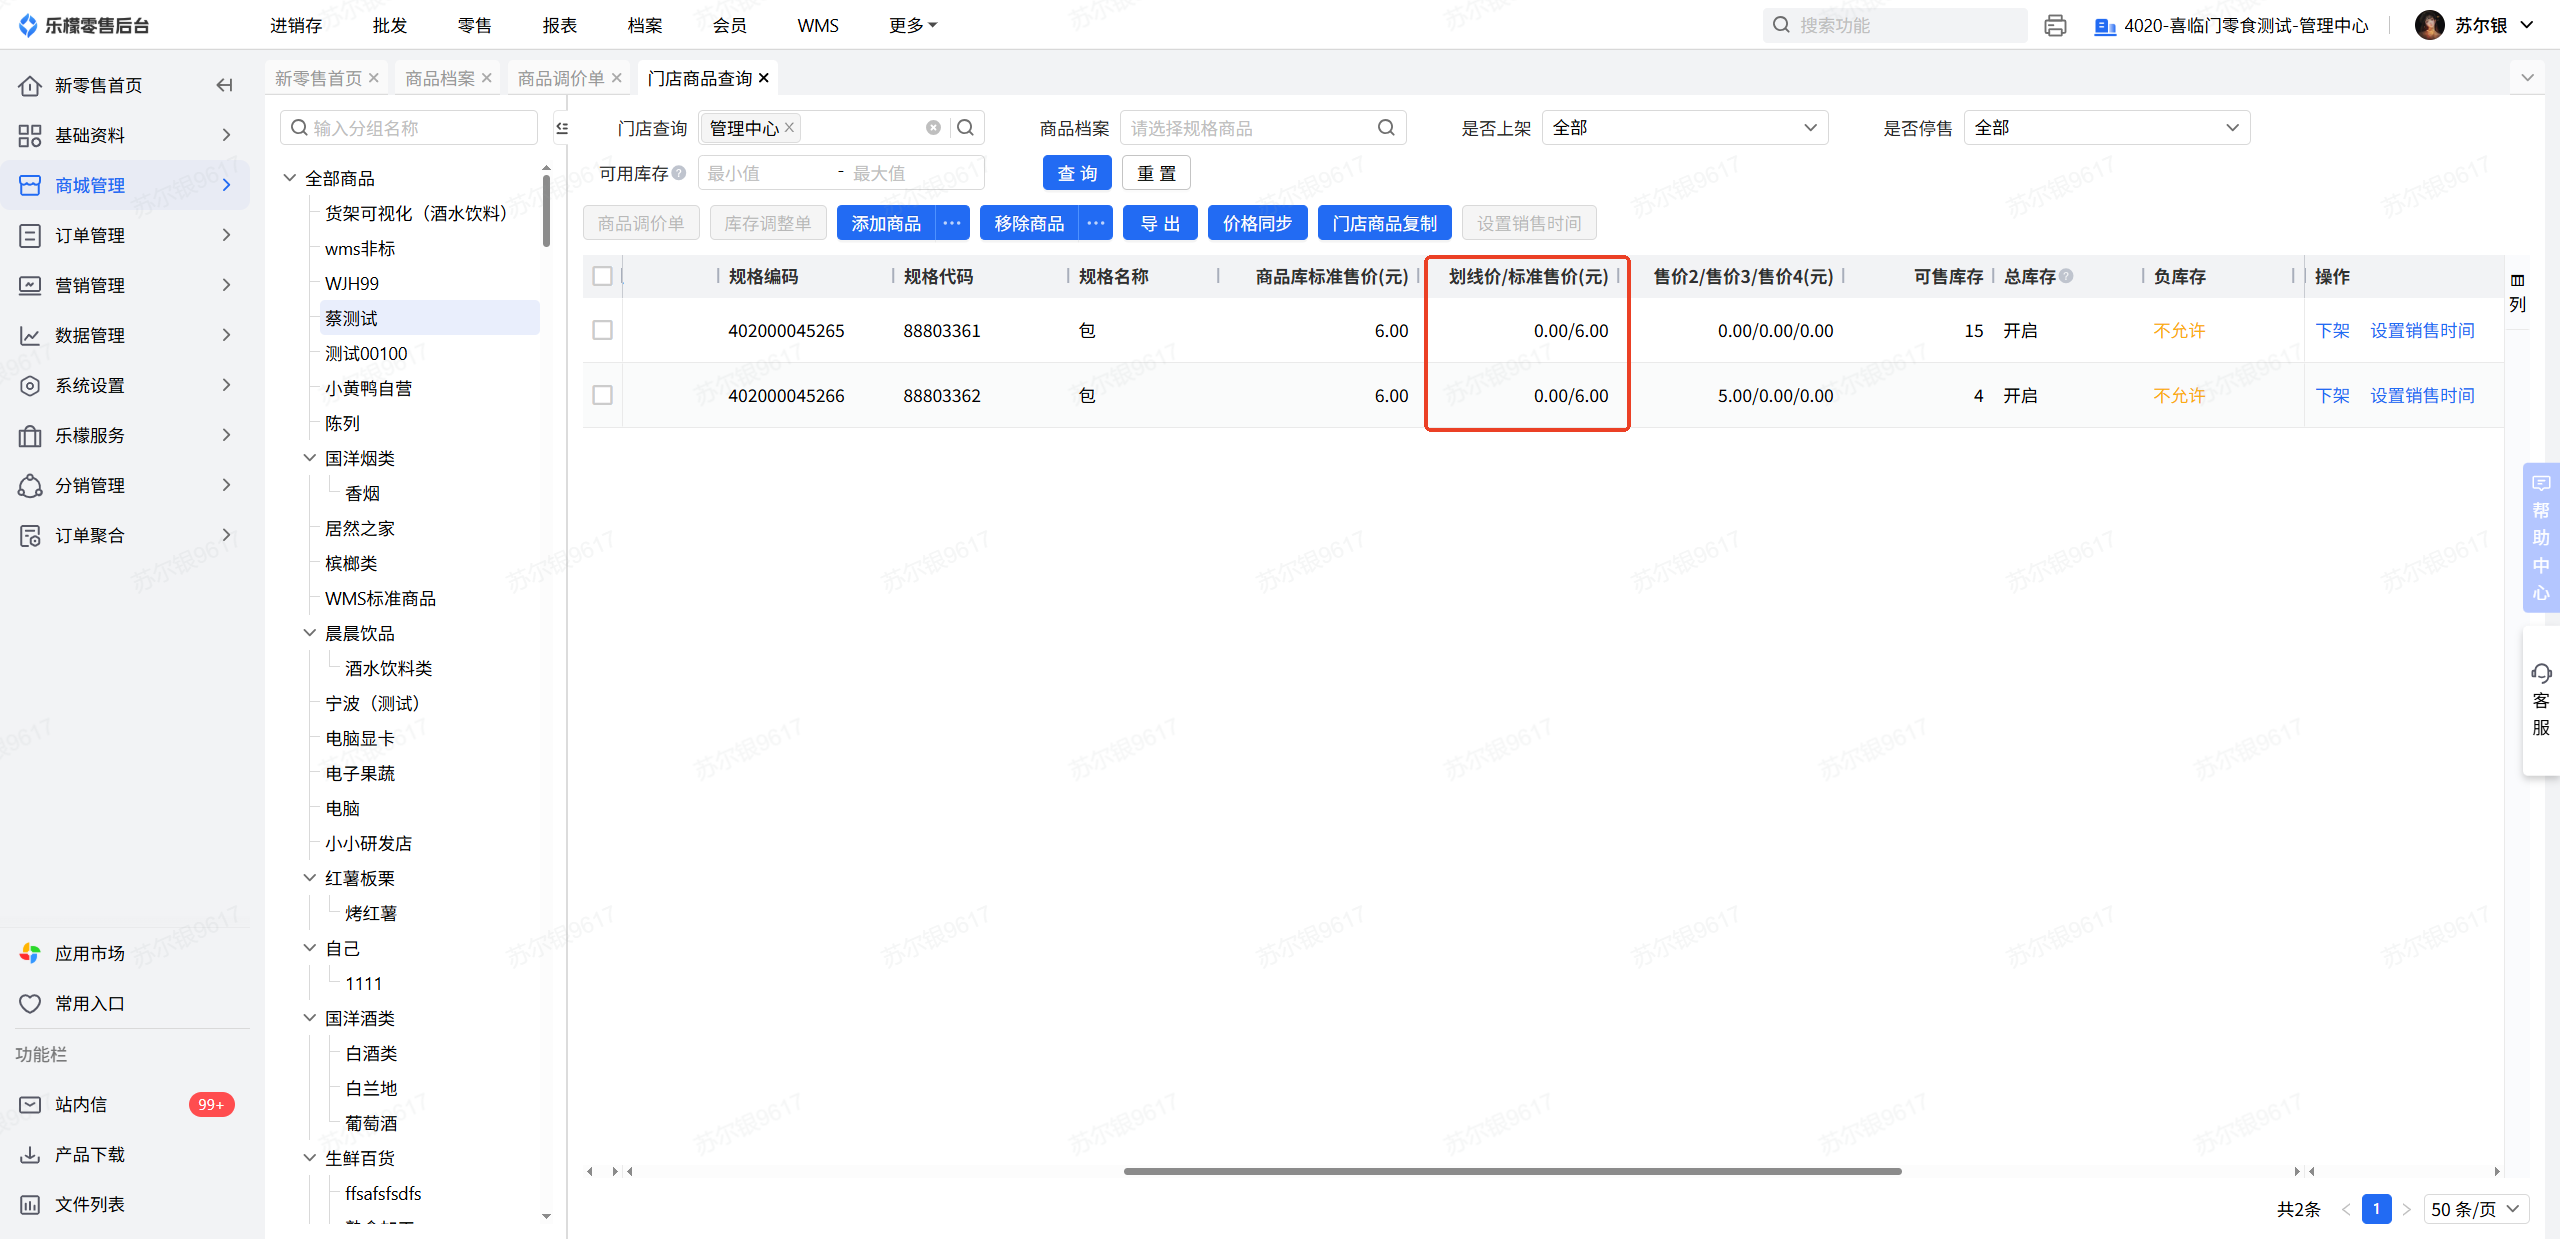Viewport: 2560px width, 1239px height.
Task: Click 下架 link in first row
Action: pyautogui.click(x=2332, y=330)
